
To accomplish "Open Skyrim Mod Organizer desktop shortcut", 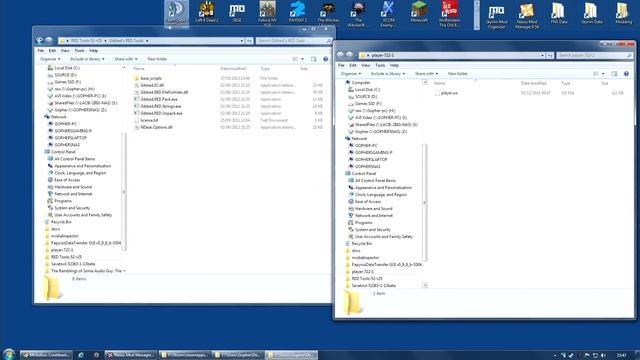I will [496, 16].
